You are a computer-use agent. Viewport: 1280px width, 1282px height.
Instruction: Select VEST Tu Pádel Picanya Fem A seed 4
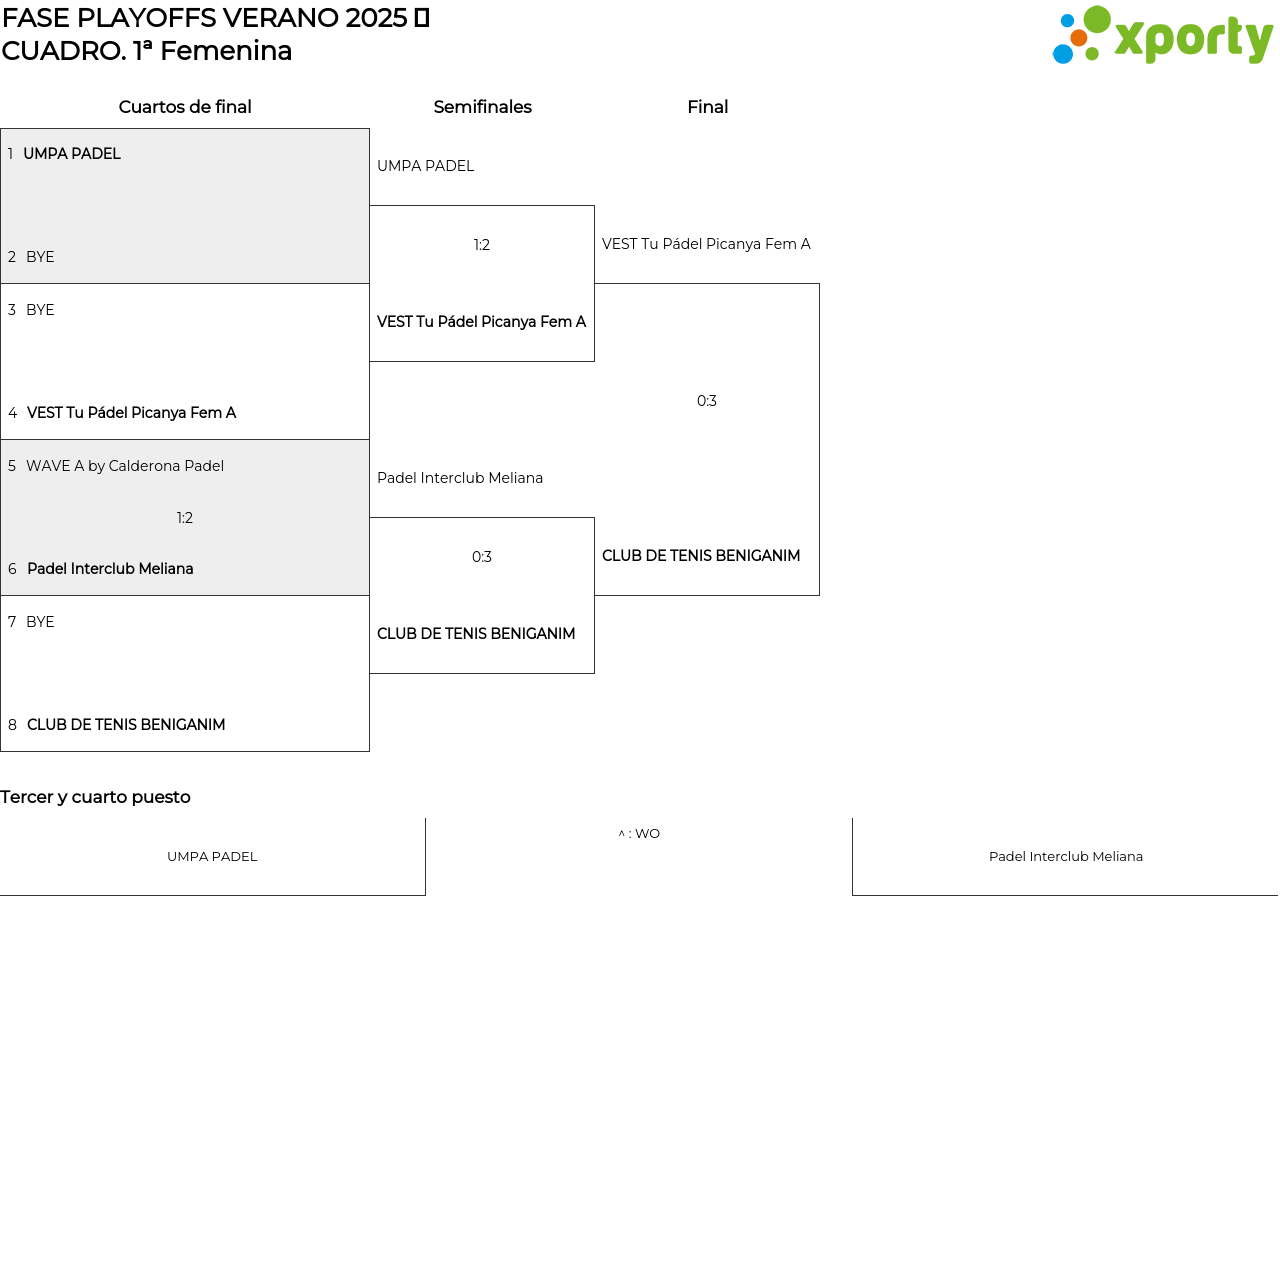[x=131, y=413]
